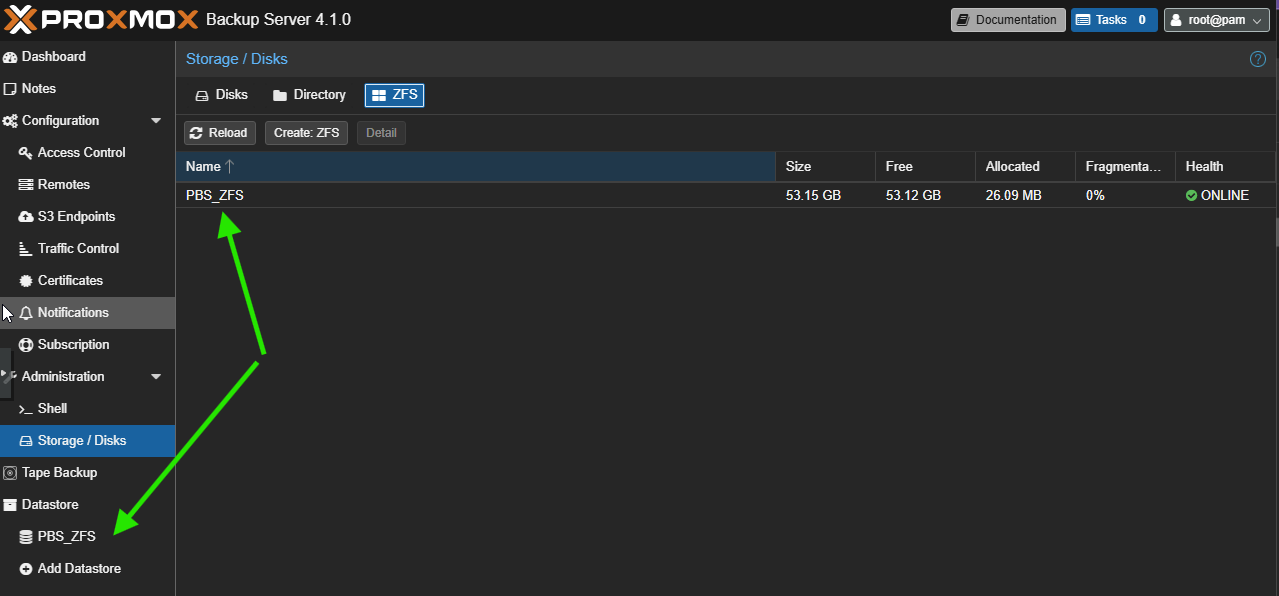The image size is (1279, 596).
Task: Open Access Control key icon
Action: [x=26, y=153]
